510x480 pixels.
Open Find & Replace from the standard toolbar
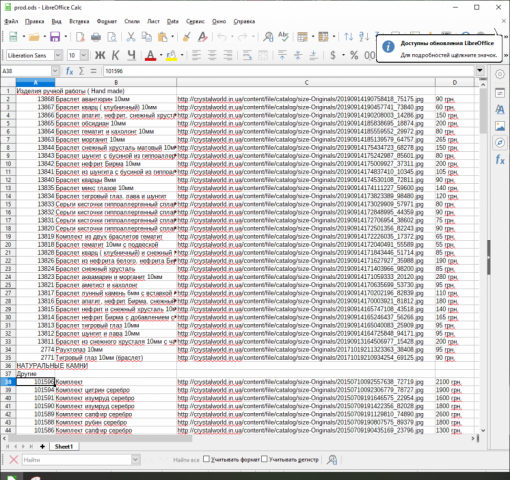tap(268, 37)
